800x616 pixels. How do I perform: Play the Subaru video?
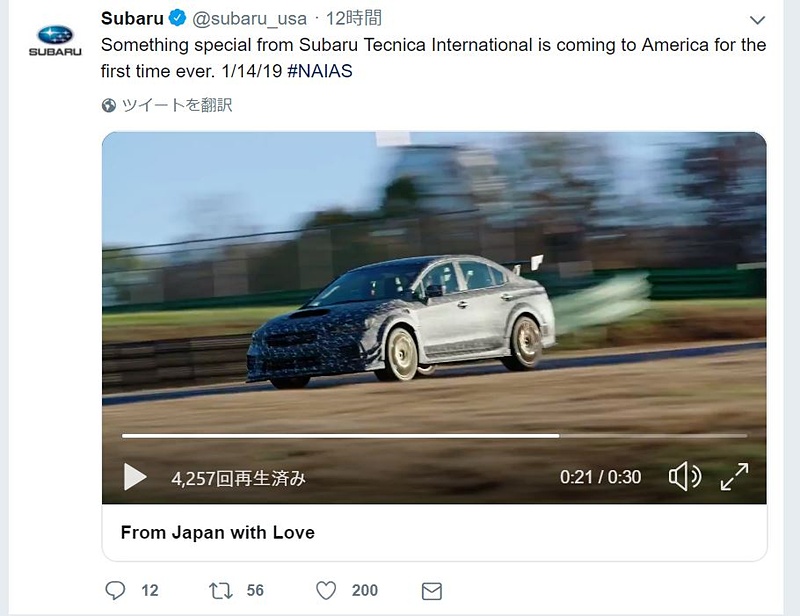point(135,477)
